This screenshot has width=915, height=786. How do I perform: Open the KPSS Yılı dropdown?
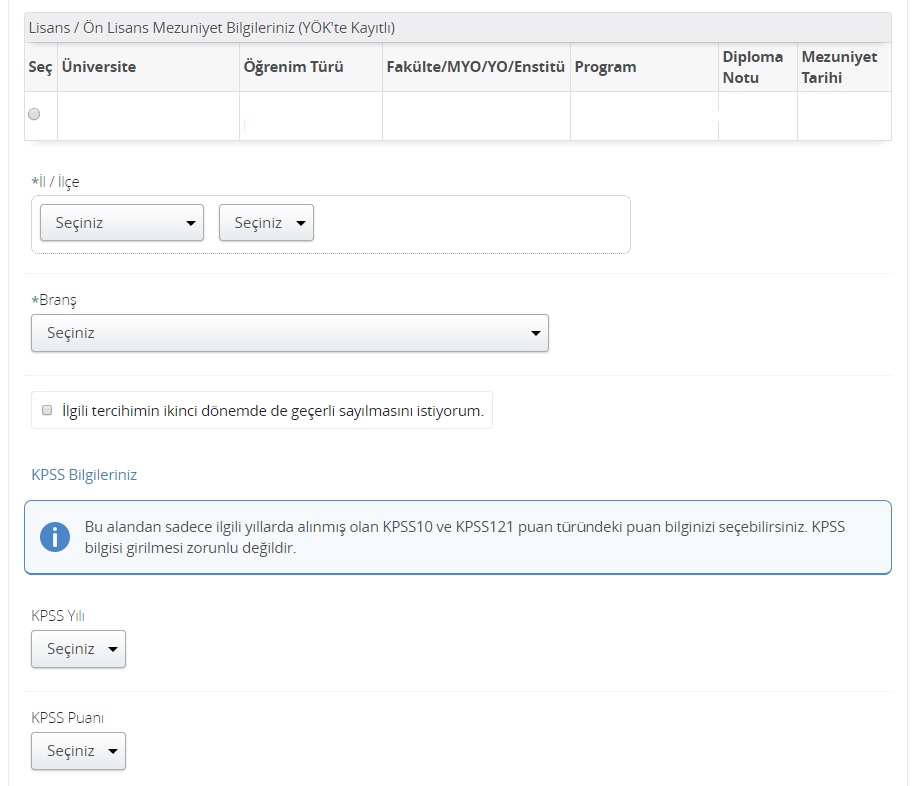[x=78, y=649]
